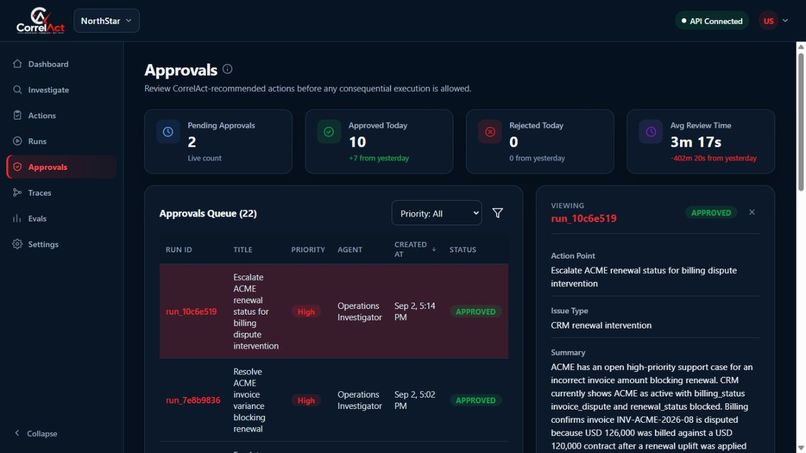
Task: Click the Approved Today checkmark icon
Action: point(329,132)
